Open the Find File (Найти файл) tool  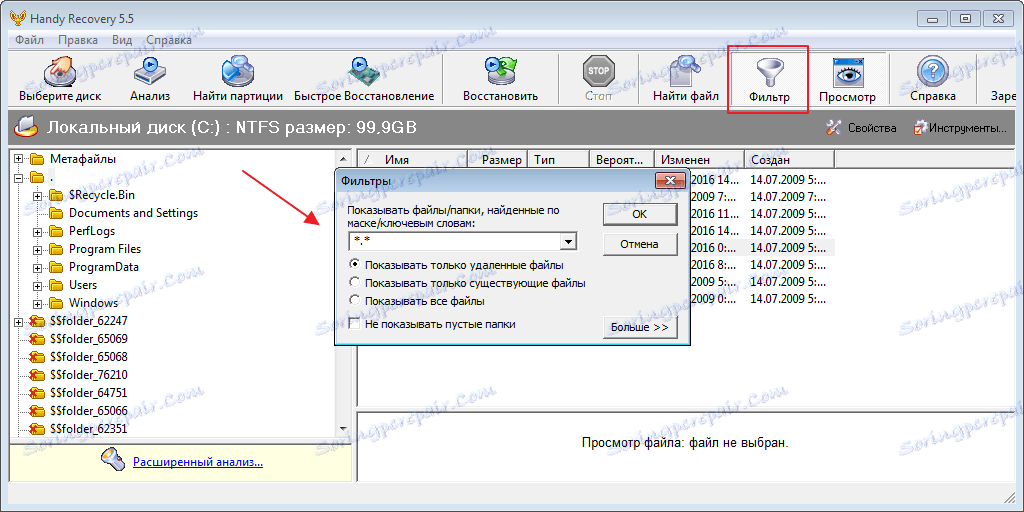point(686,80)
